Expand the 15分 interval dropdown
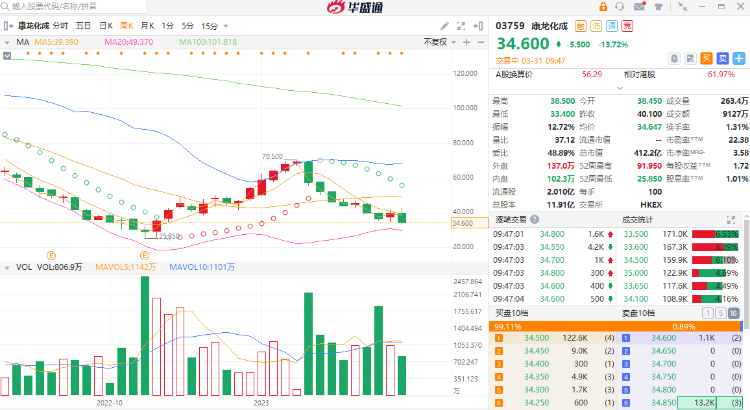750x410 pixels. [212, 25]
